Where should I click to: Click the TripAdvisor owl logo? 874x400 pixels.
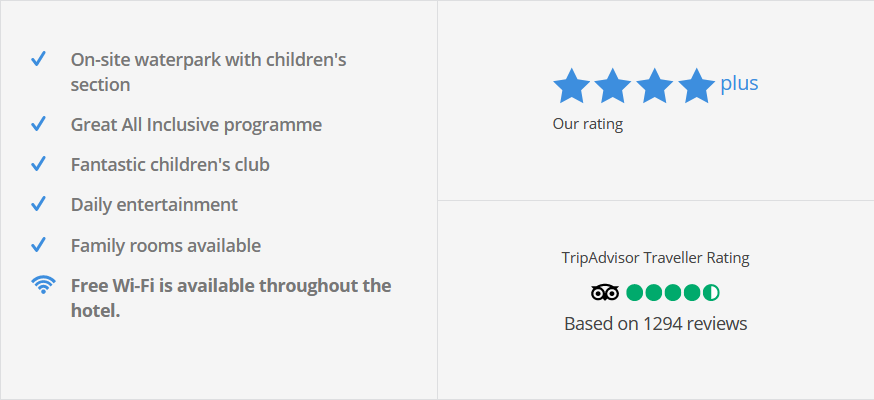pos(605,293)
